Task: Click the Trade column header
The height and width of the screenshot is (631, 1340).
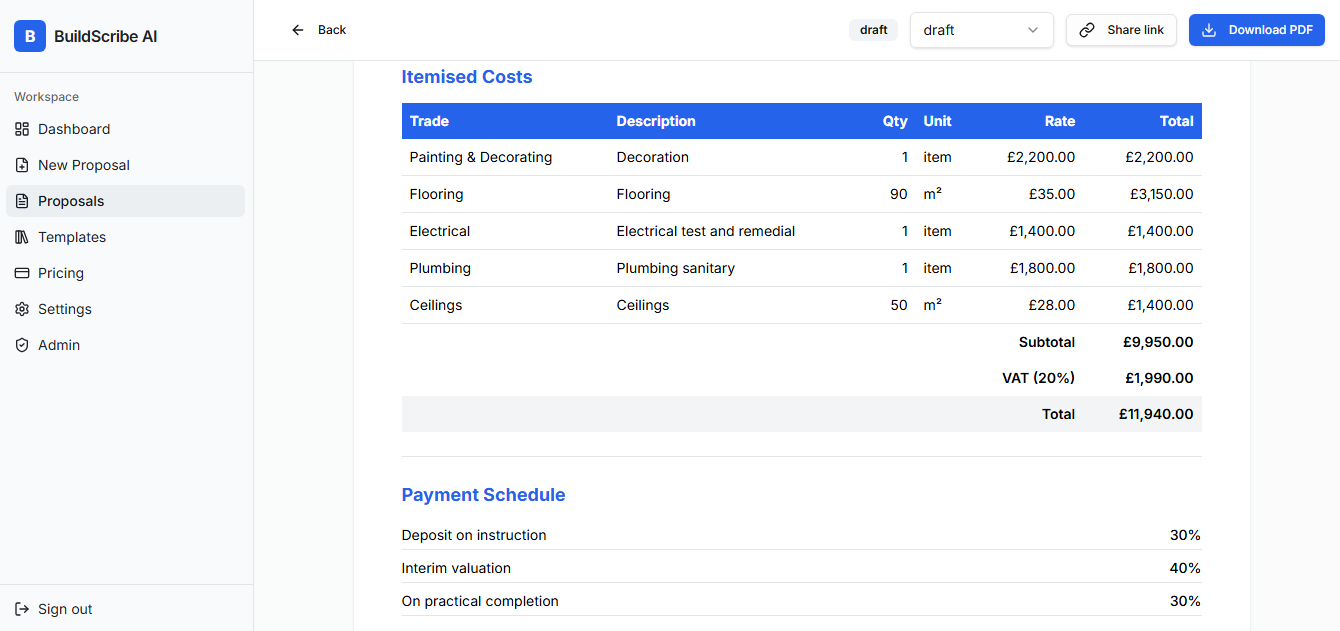Action: (x=429, y=121)
